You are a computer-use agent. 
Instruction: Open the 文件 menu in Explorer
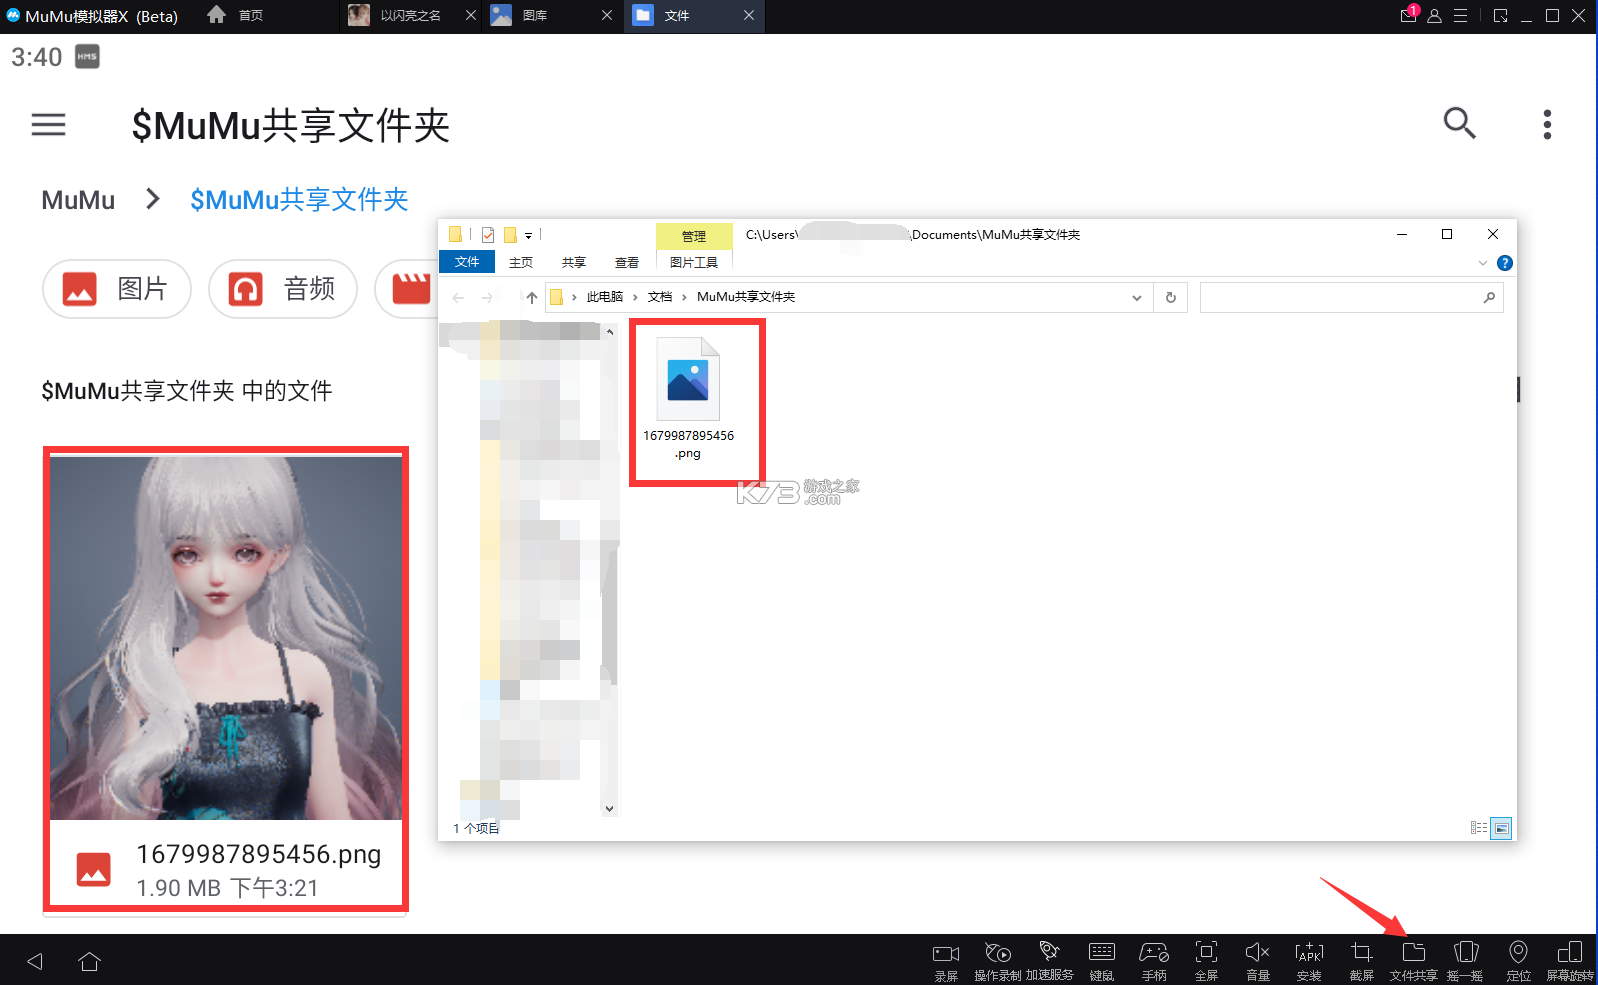click(x=467, y=262)
